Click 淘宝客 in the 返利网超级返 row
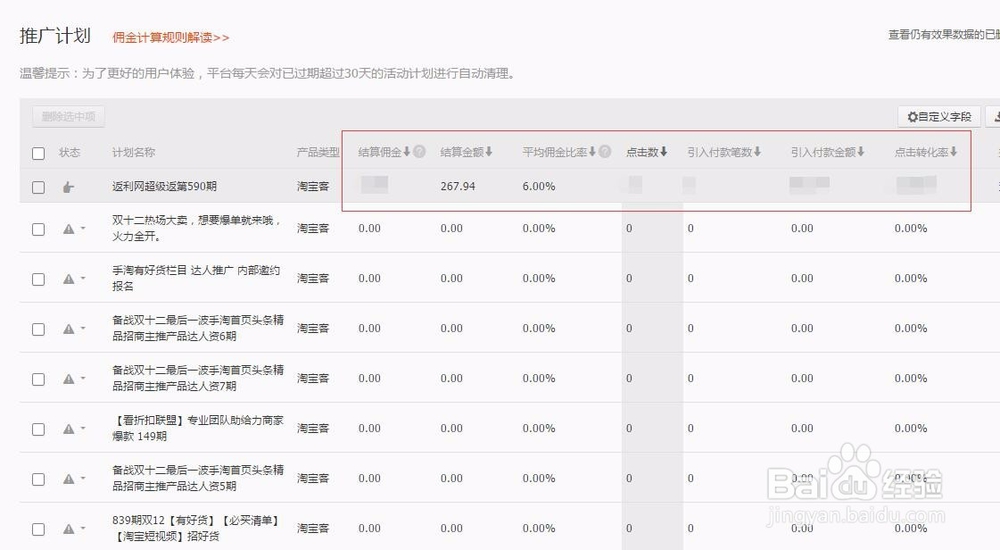The width and height of the screenshot is (1000, 550). click(x=312, y=186)
